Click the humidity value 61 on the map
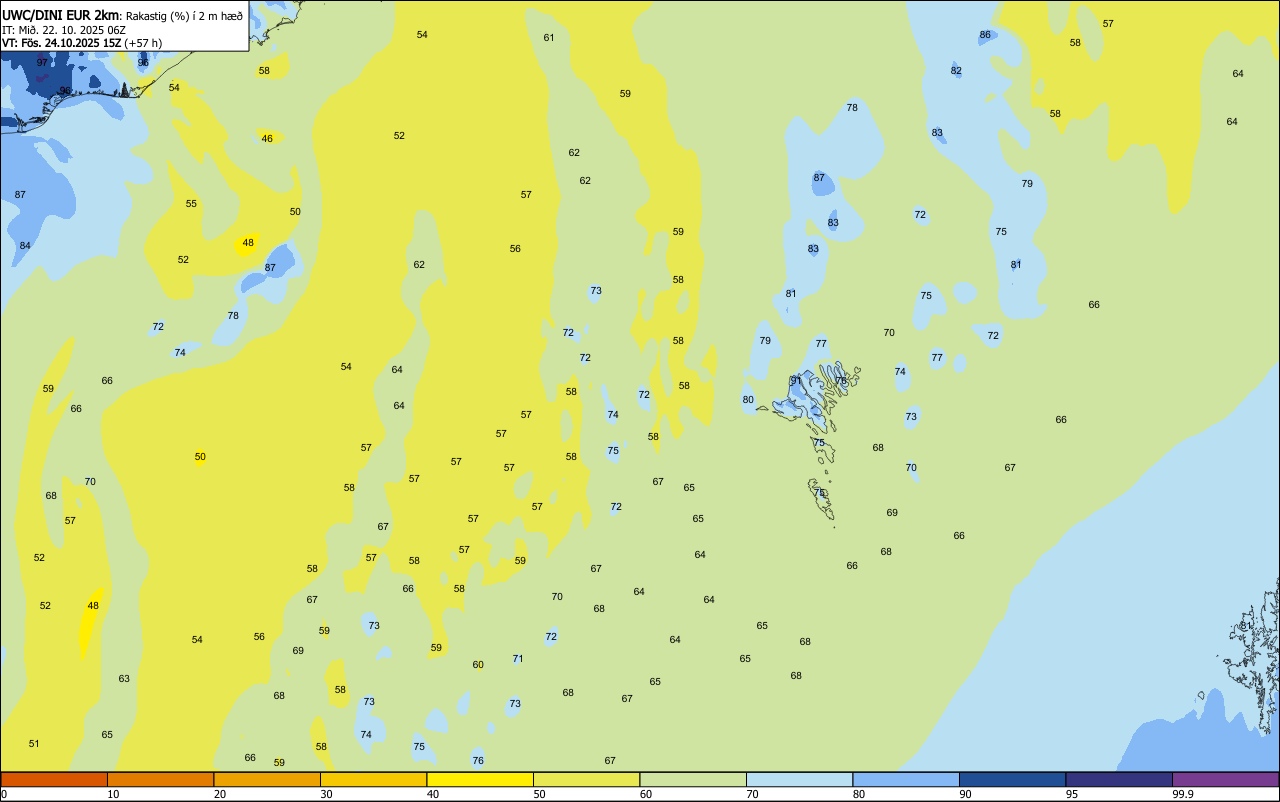The width and height of the screenshot is (1280, 802). 549,37
